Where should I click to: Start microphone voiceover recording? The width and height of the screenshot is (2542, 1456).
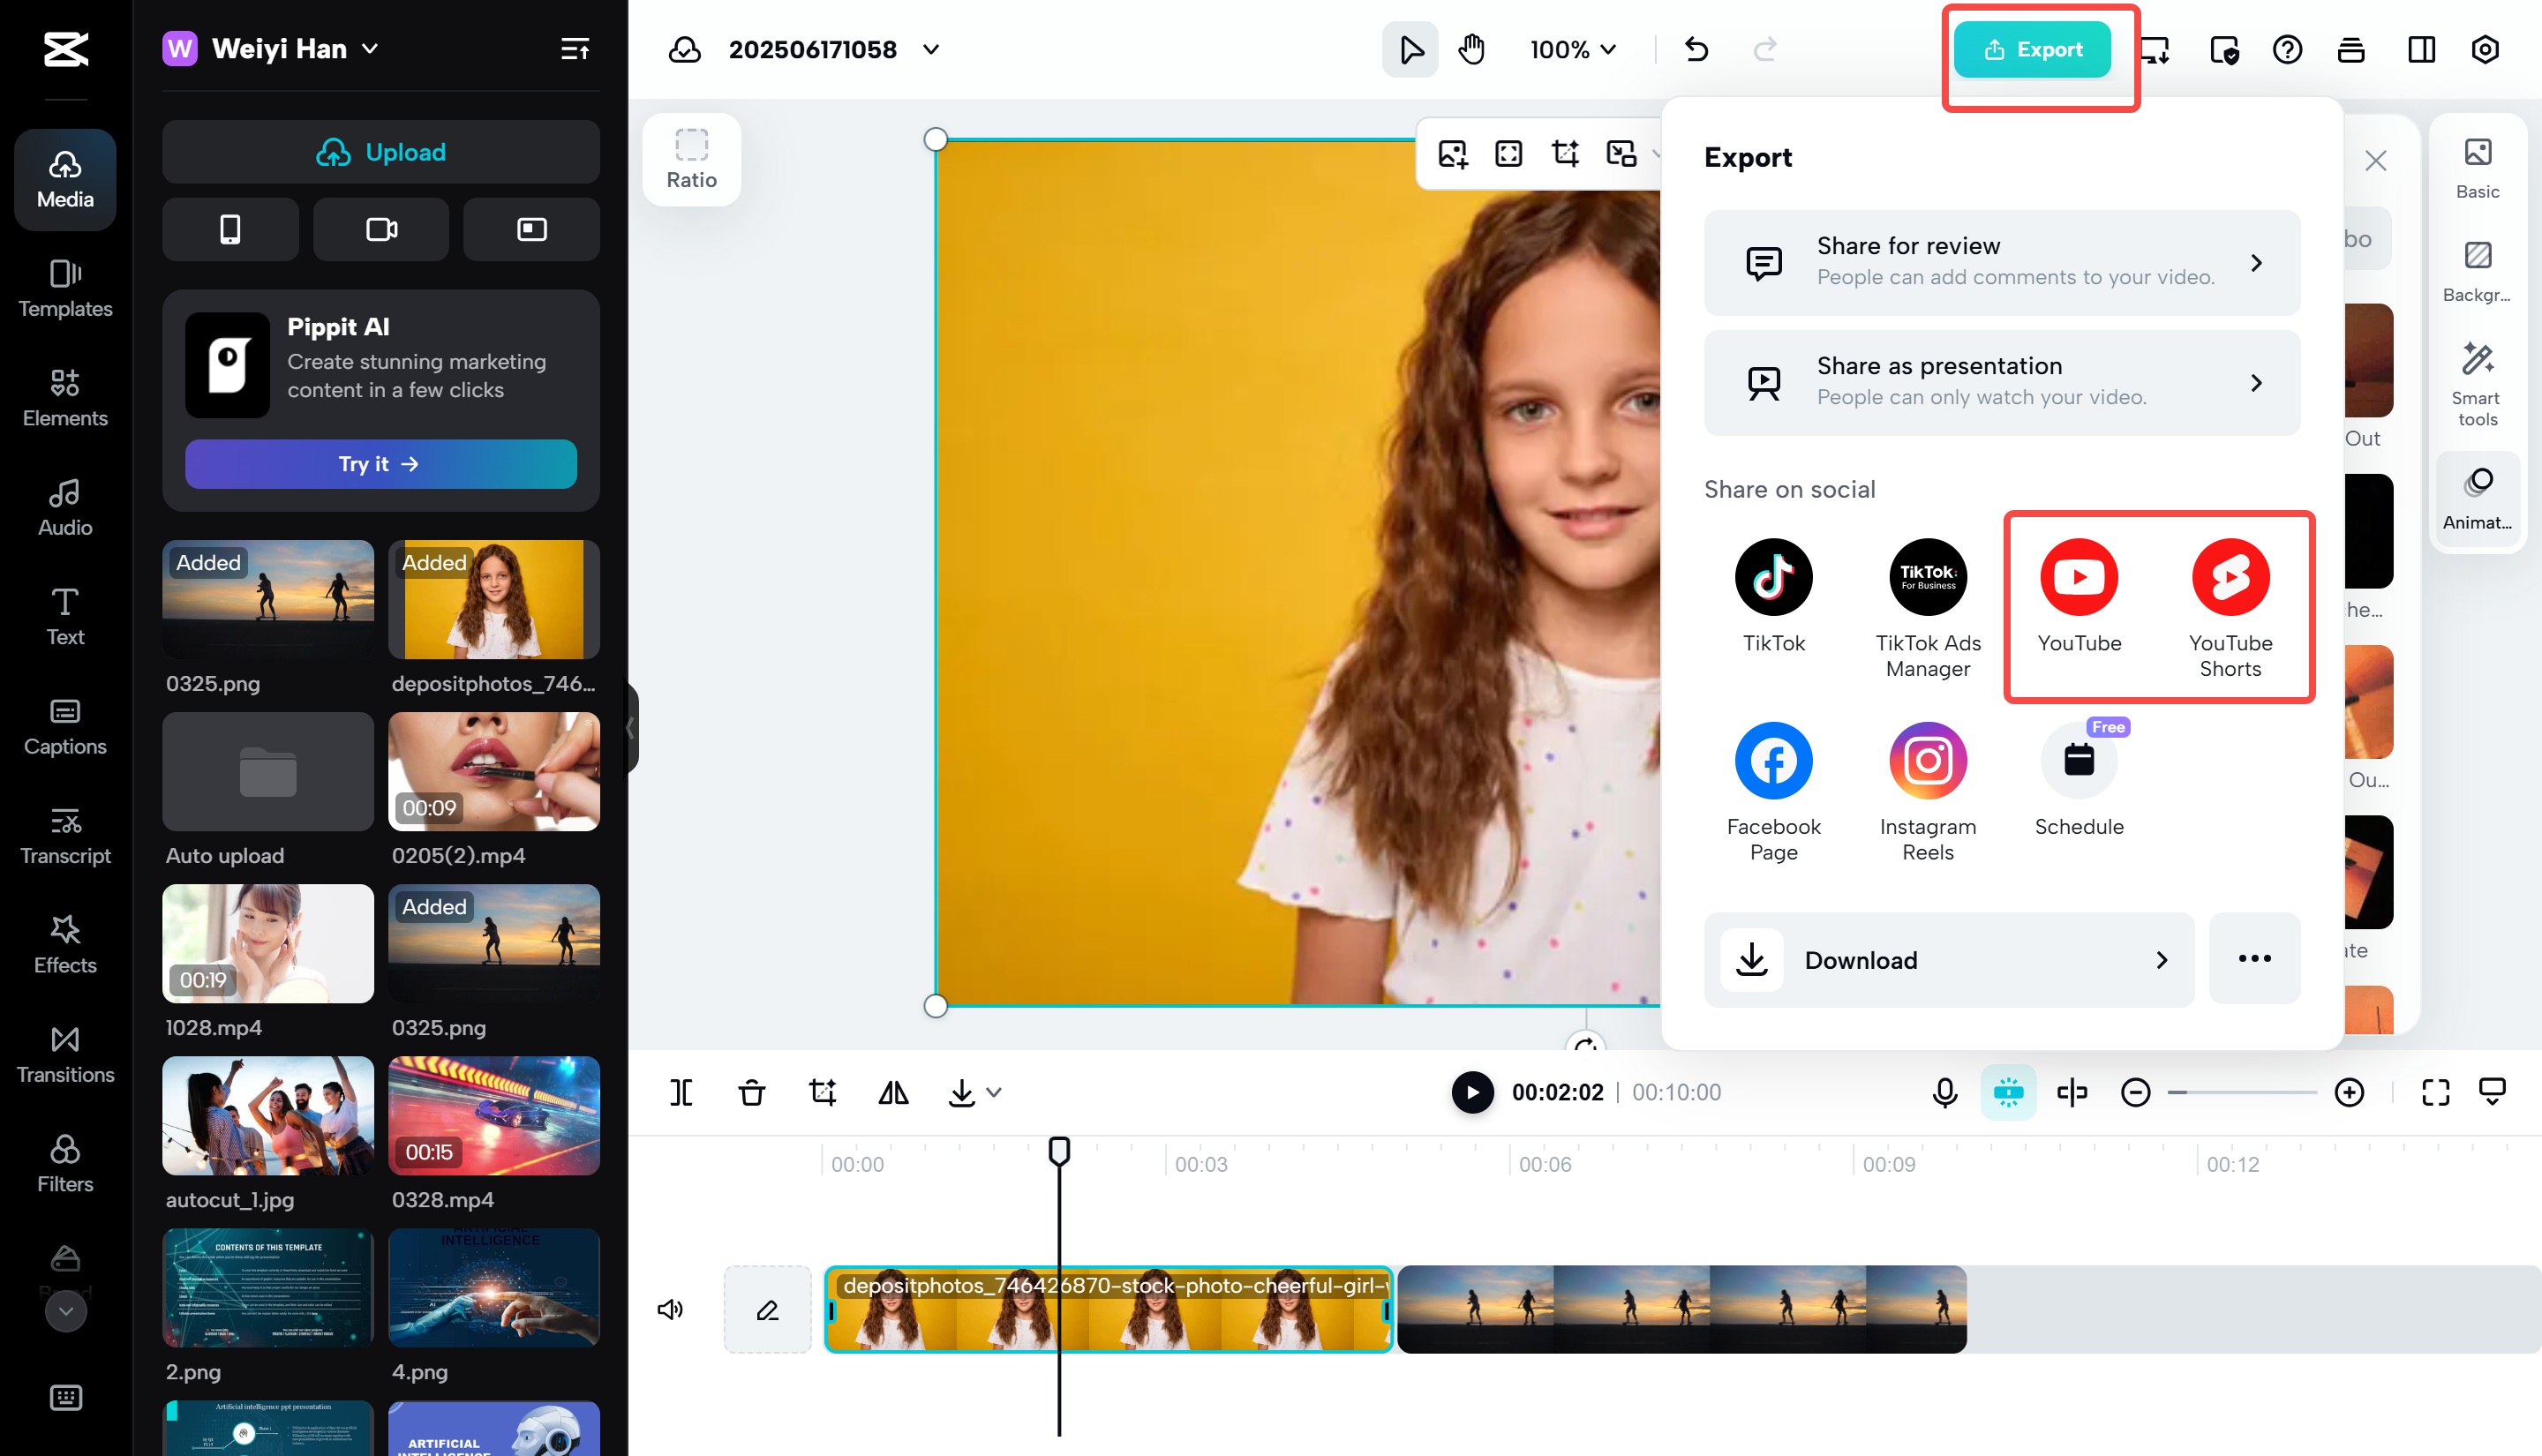click(1944, 1092)
